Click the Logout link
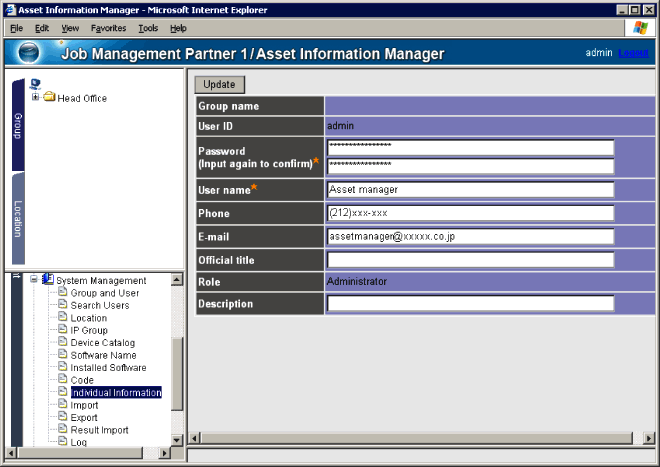 click(633, 53)
